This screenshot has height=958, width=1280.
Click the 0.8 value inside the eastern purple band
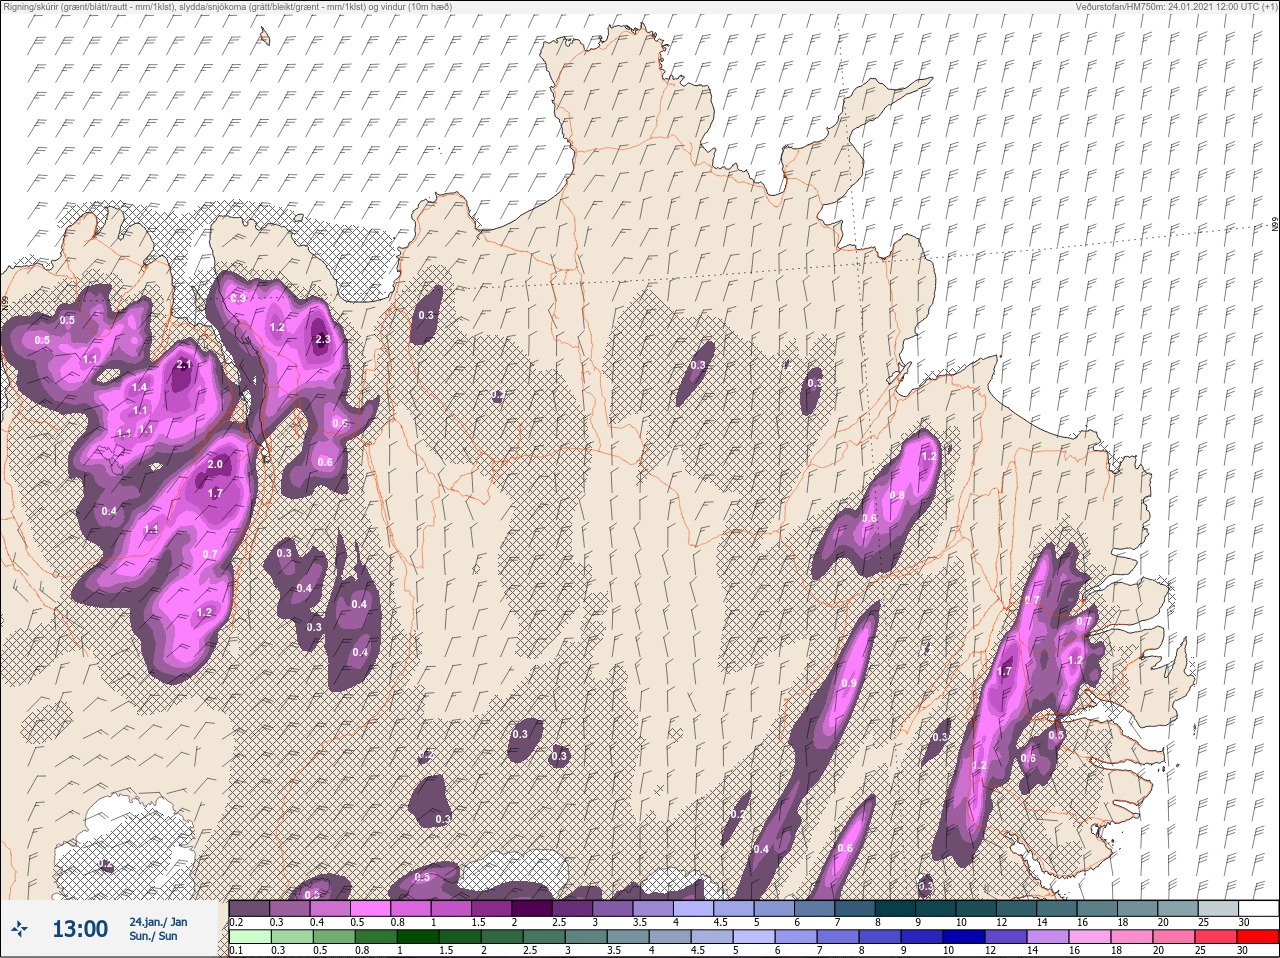pyautogui.click(x=897, y=496)
